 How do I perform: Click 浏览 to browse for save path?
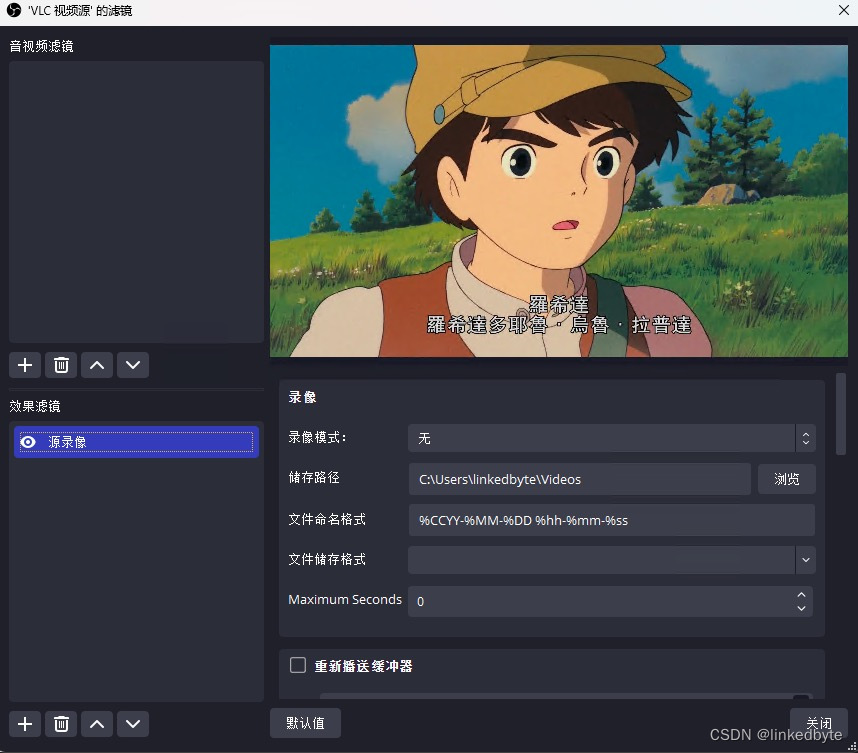[x=786, y=479]
